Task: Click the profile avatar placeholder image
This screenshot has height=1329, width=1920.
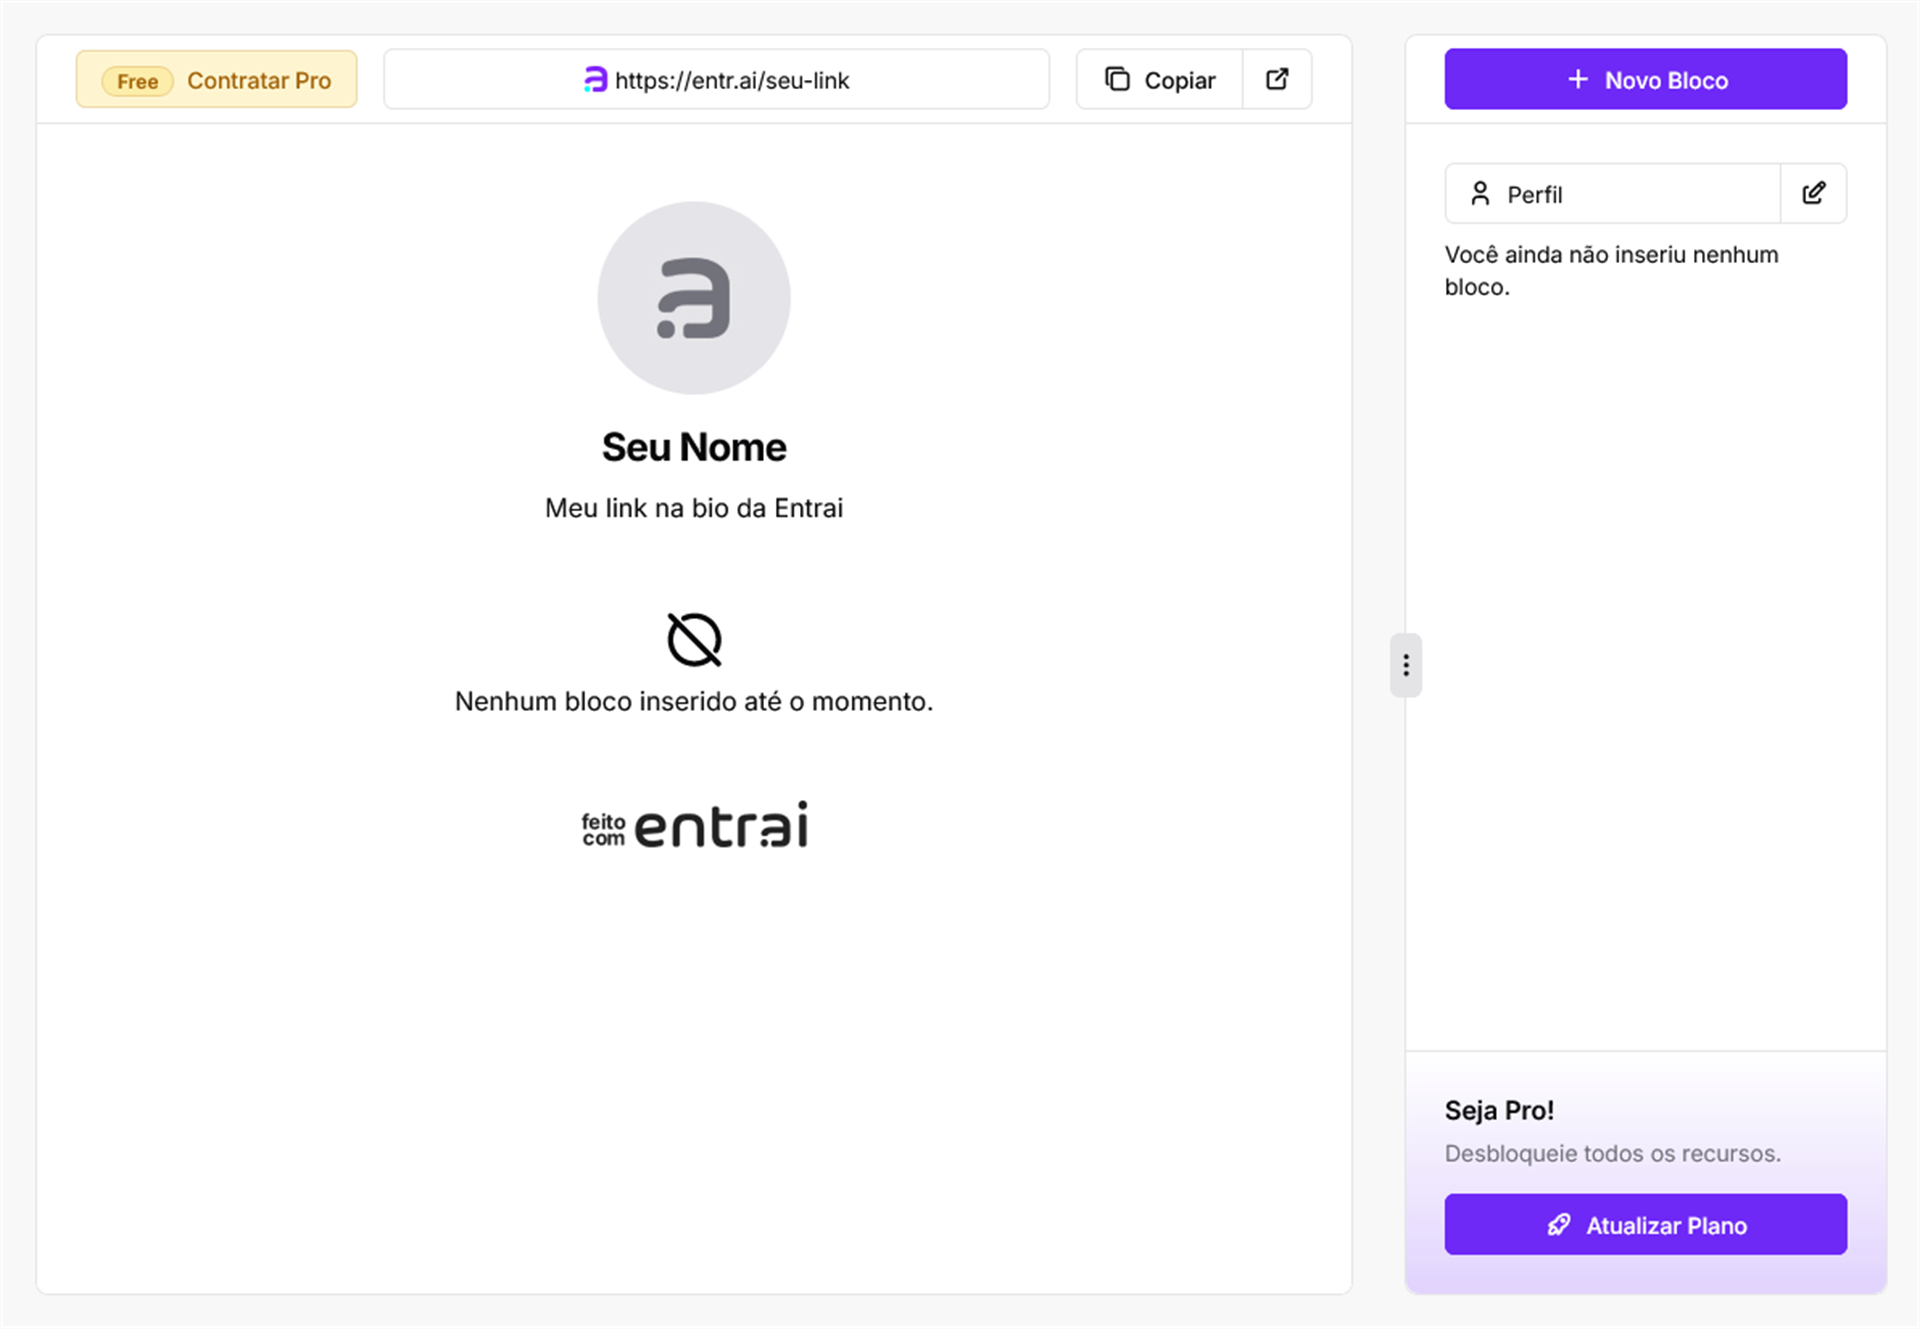Action: pos(694,298)
